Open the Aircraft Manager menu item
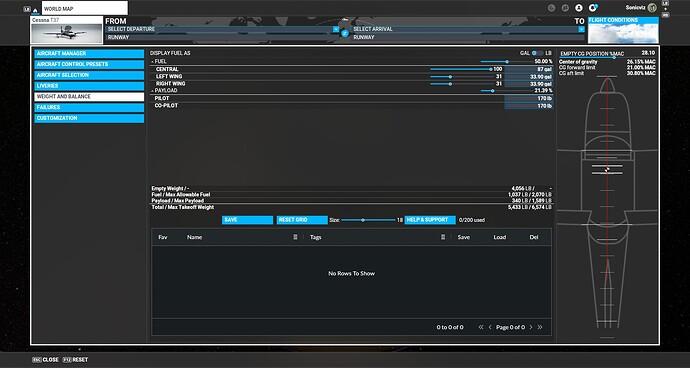This screenshot has height=368, width=690. click(x=89, y=54)
